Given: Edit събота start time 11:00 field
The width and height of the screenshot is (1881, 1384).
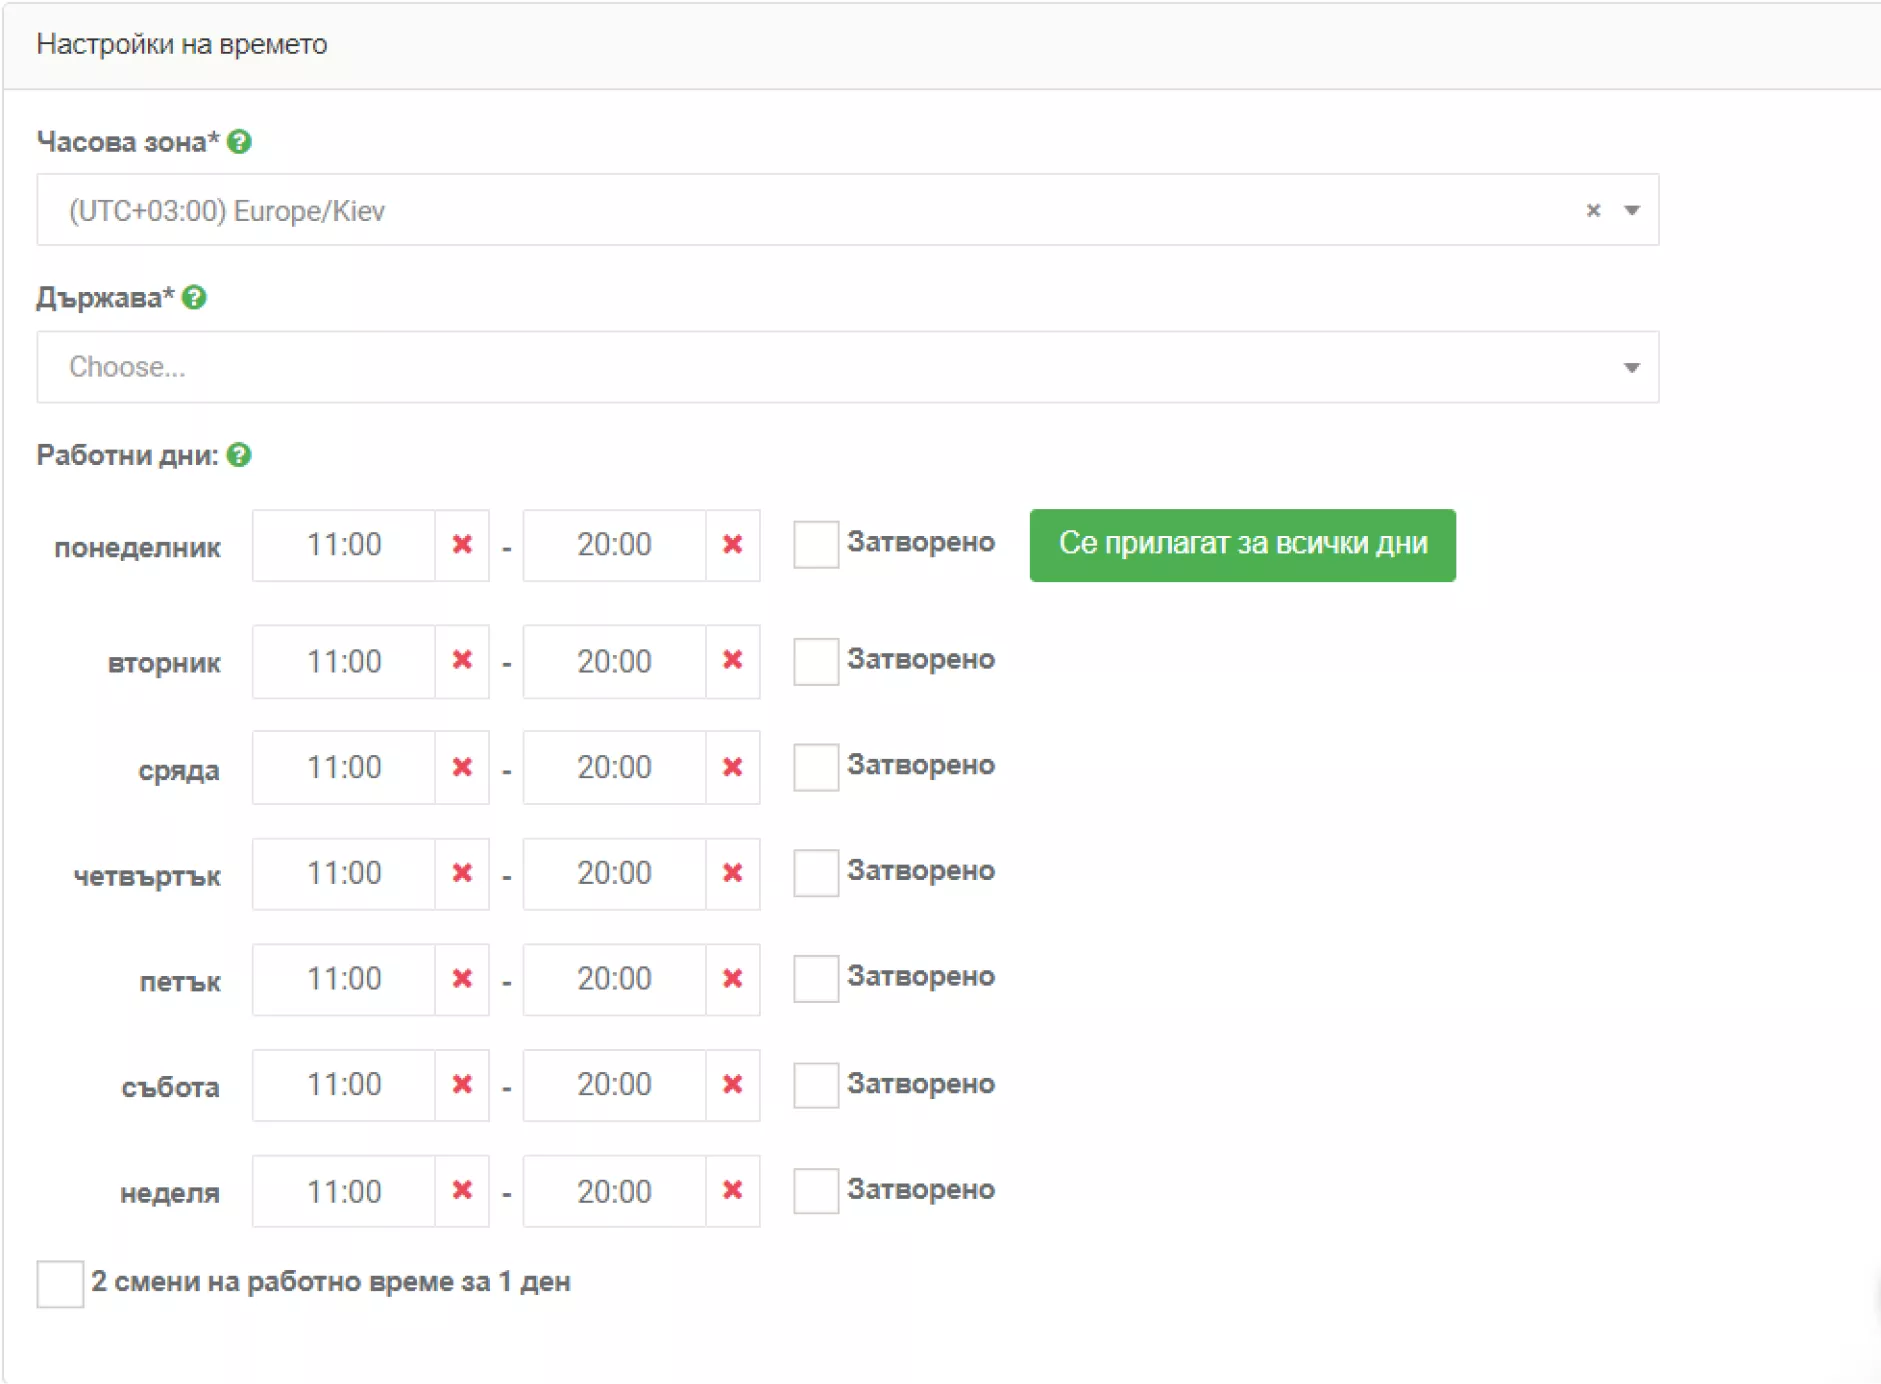Looking at the screenshot, I should pos(344,1085).
